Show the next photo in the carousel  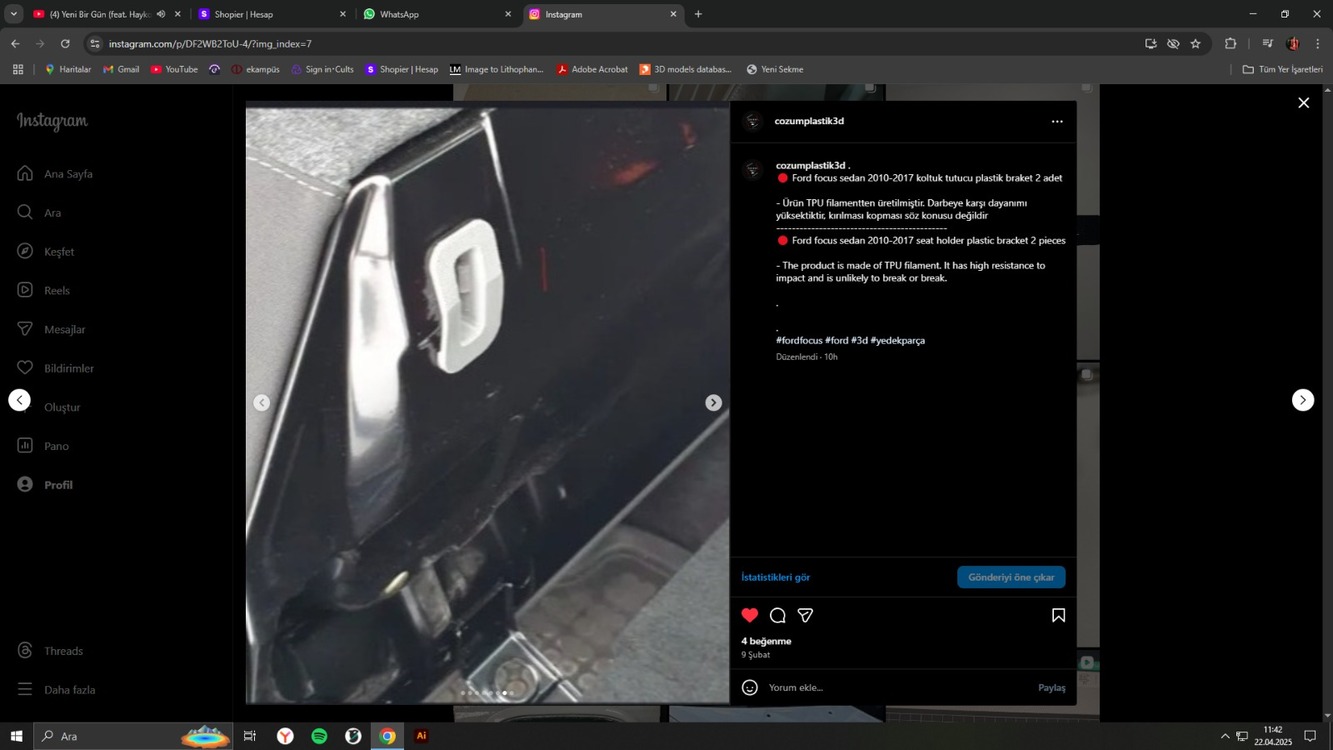point(713,402)
